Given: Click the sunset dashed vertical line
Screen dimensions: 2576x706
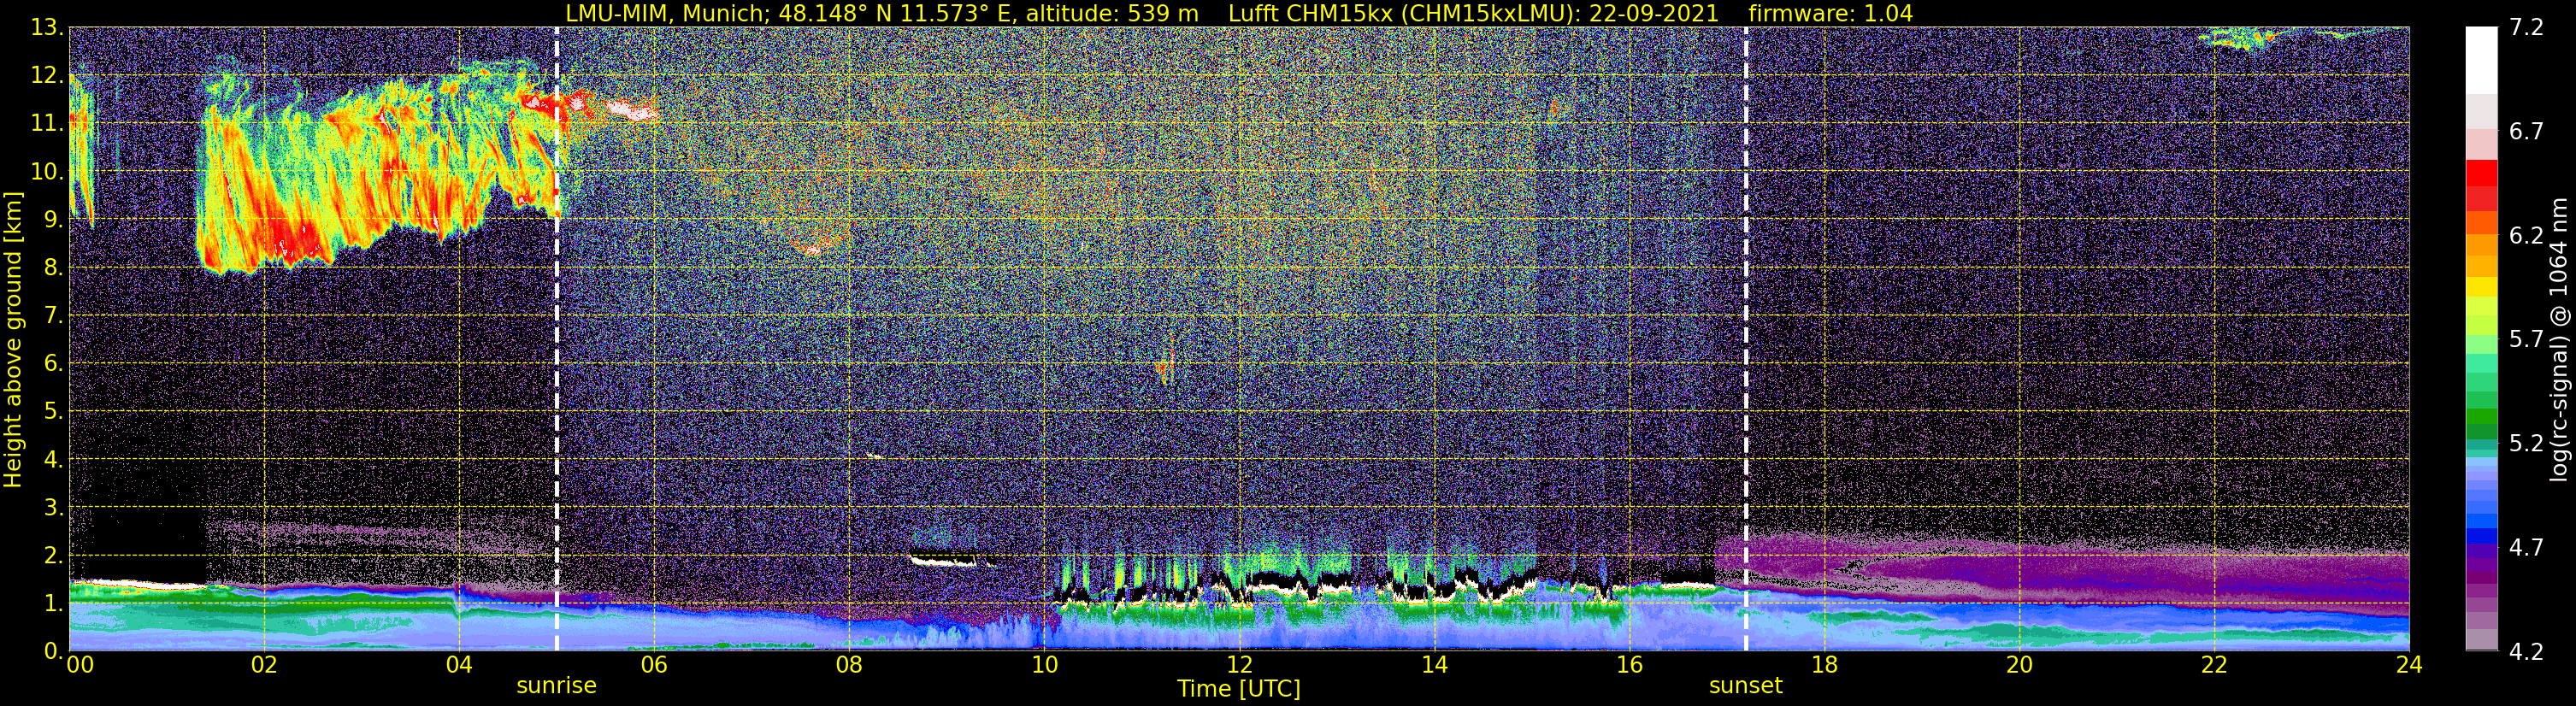Looking at the screenshot, I should [x=1747, y=339].
